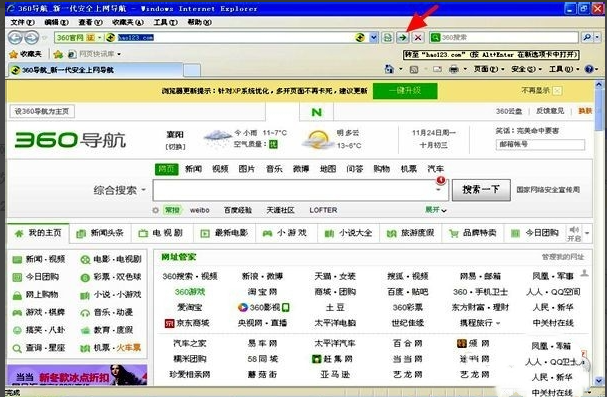
Task: Open the search provider dropdown arrow
Action: (x=597, y=38)
